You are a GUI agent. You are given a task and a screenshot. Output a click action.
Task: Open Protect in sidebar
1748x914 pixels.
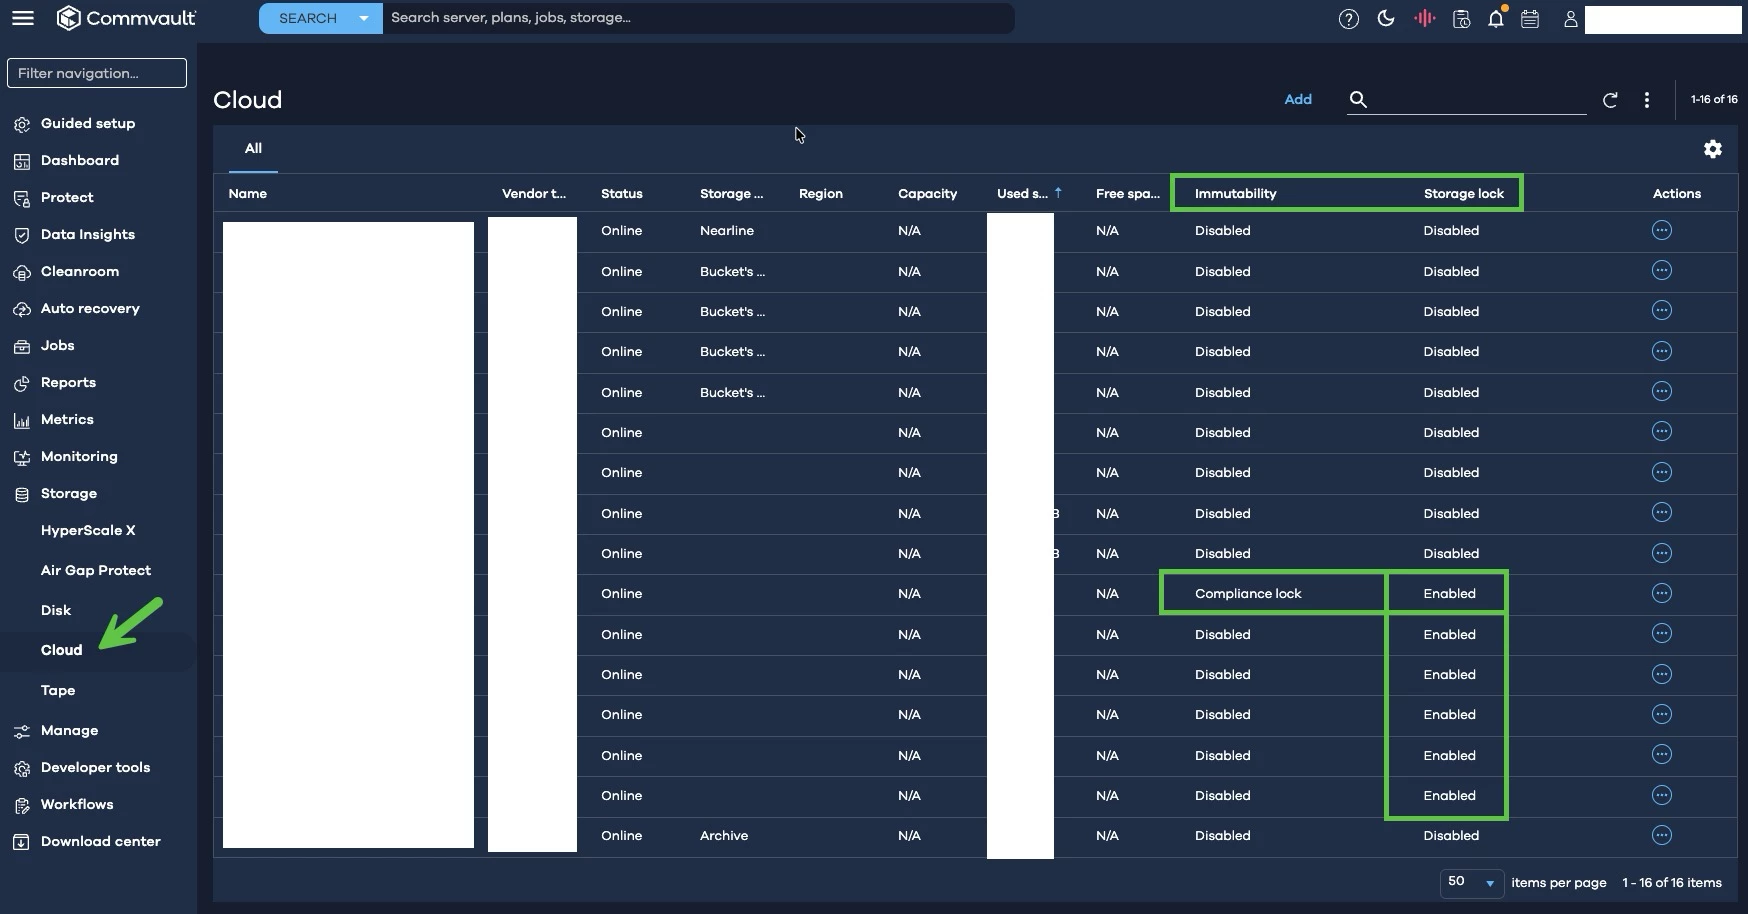[67, 198]
